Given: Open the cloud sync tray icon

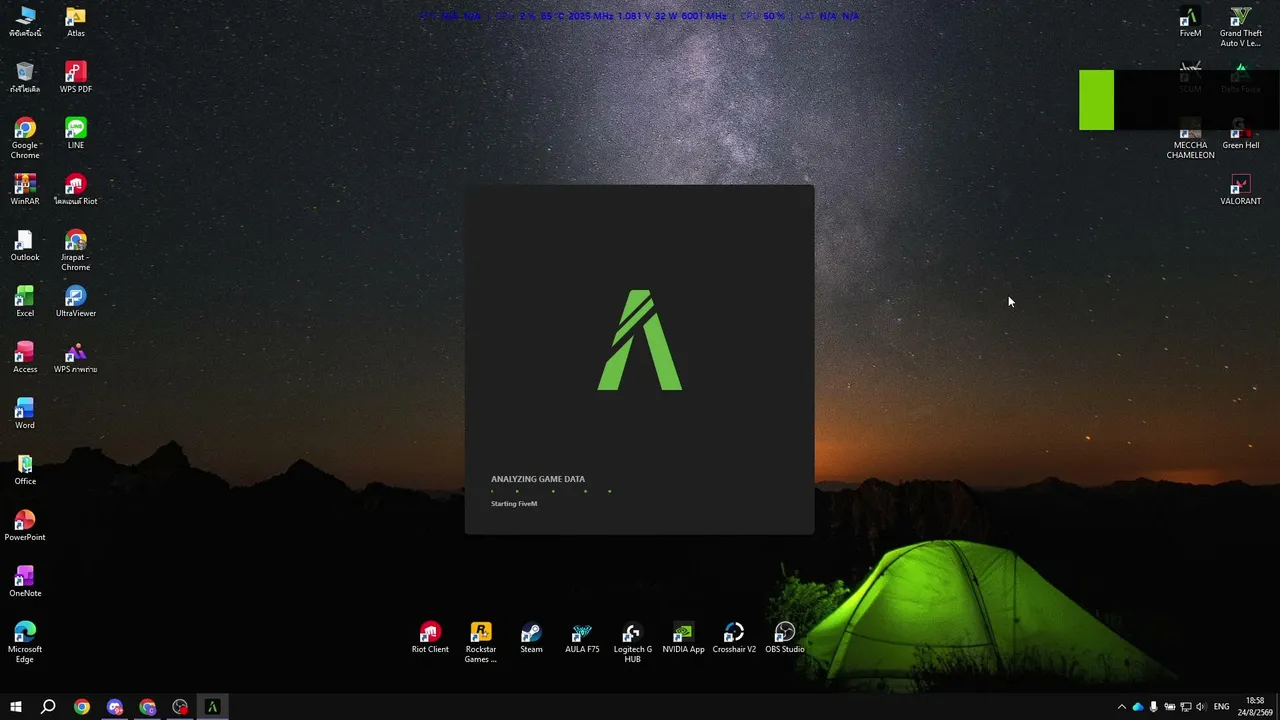Looking at the screenshot, I should [x=1137, y=707].
